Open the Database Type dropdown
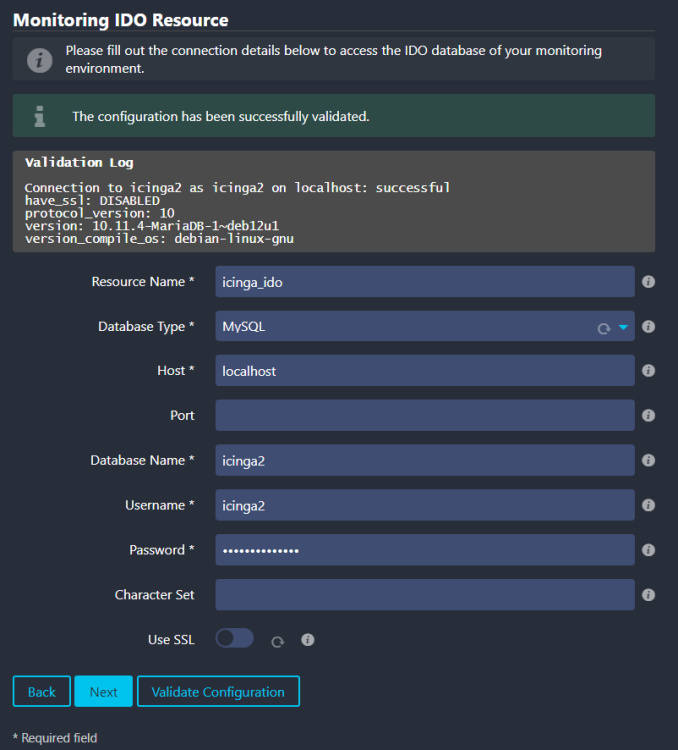Image resolution: width=678 pixels, height=750 pixels. pos(424,327)
